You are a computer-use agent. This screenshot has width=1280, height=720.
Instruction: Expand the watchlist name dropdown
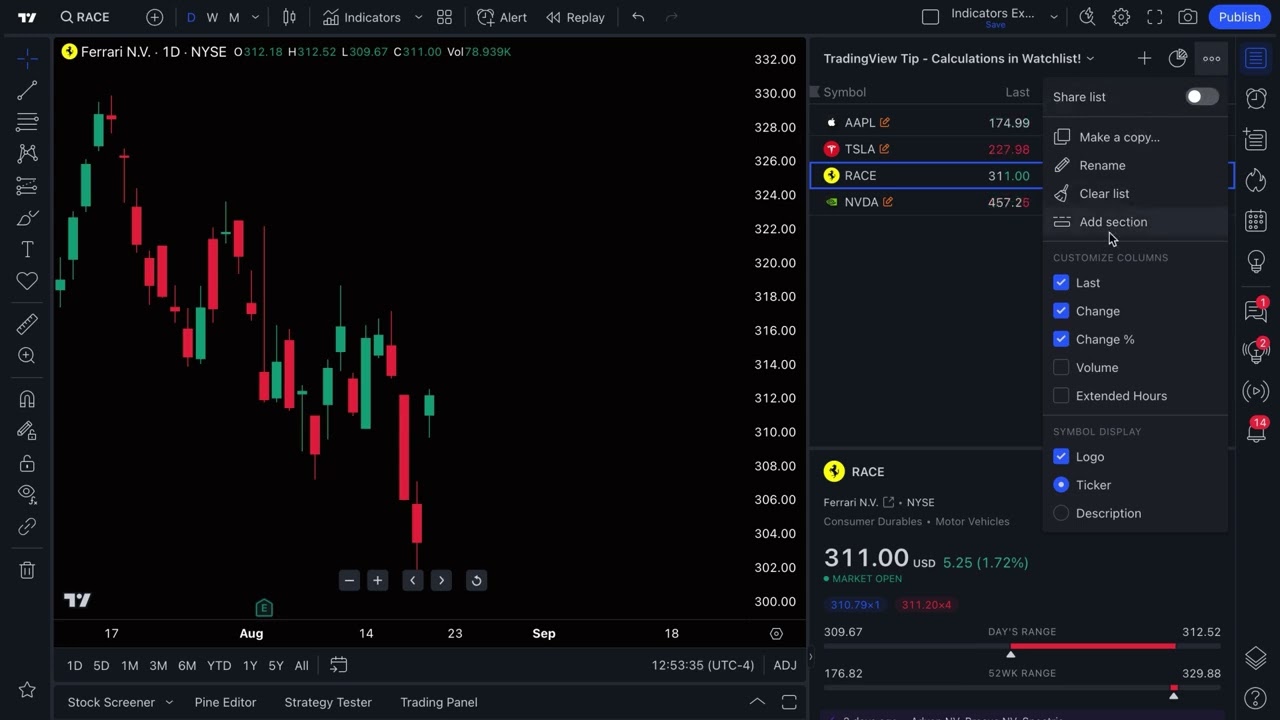[1090, 59]
